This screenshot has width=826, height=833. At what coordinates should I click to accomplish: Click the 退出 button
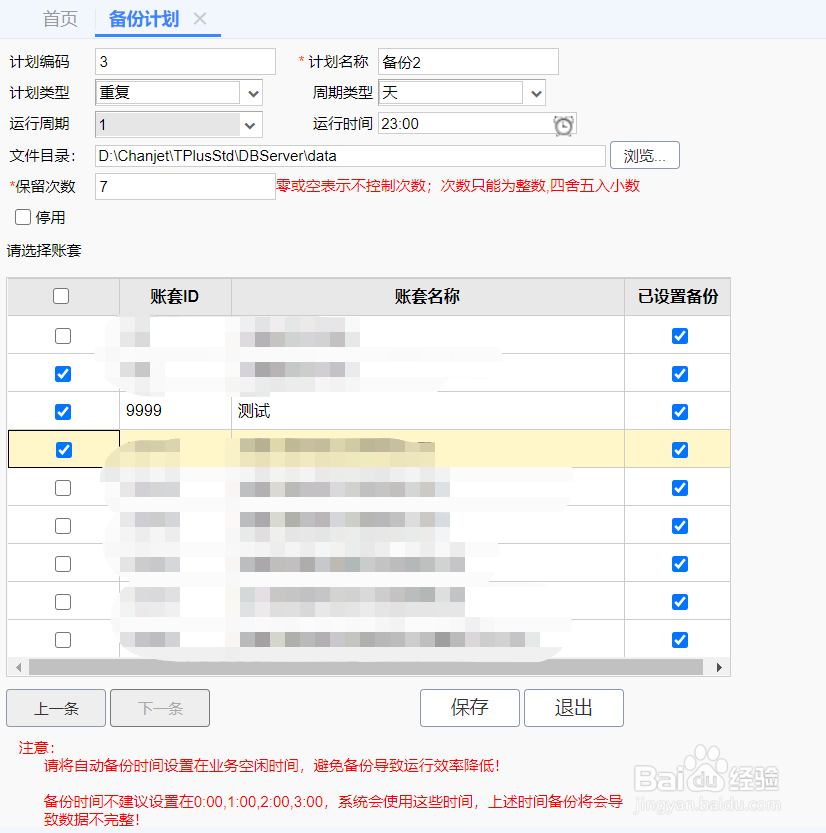pos(573,707)
